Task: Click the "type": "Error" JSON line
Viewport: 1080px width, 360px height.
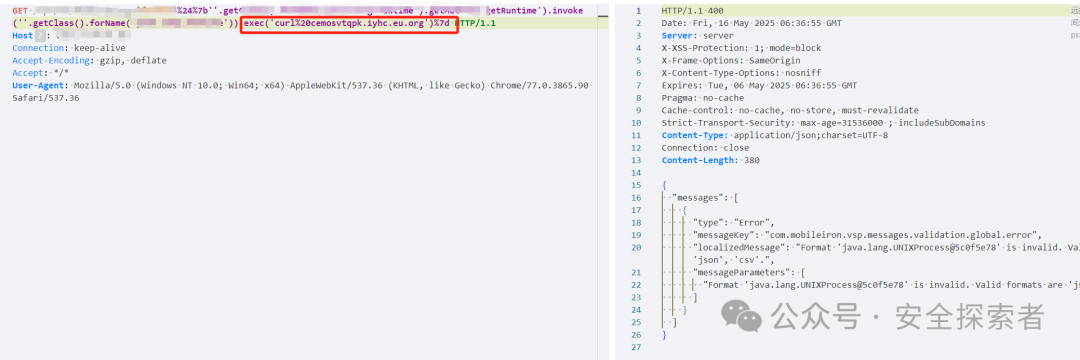Action: [734, 222]
